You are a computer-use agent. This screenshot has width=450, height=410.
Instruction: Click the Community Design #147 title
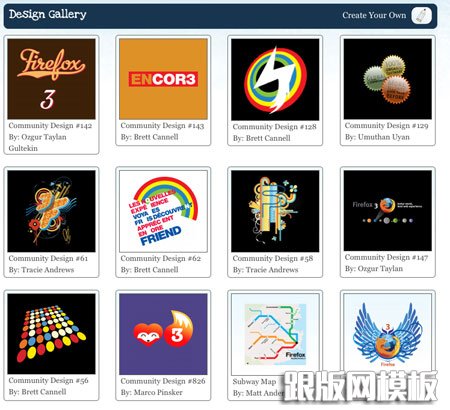coord(387,257)
